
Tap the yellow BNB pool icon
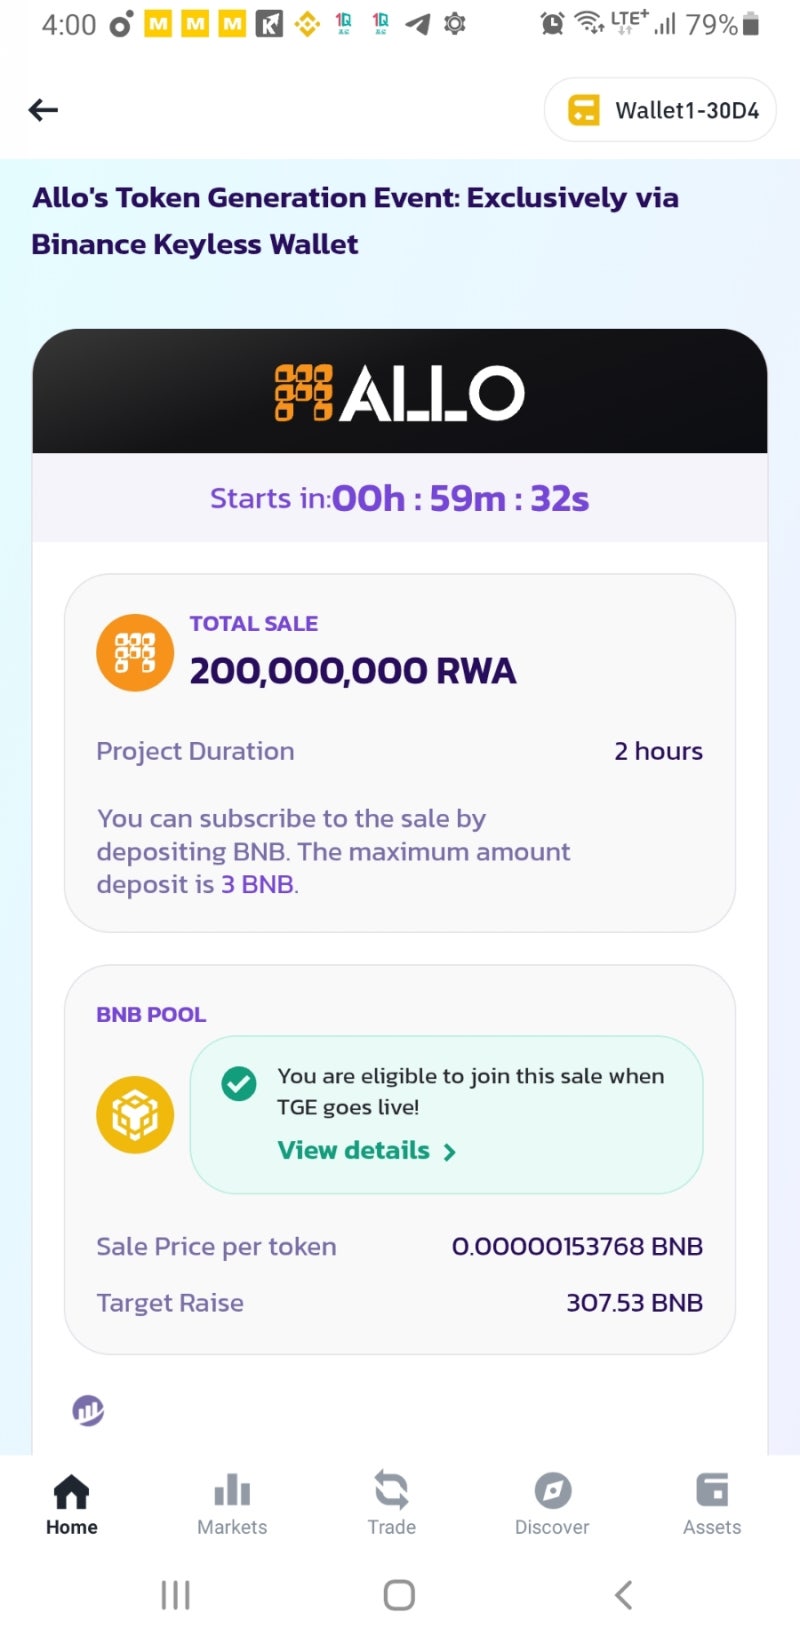coord(135,1115)
